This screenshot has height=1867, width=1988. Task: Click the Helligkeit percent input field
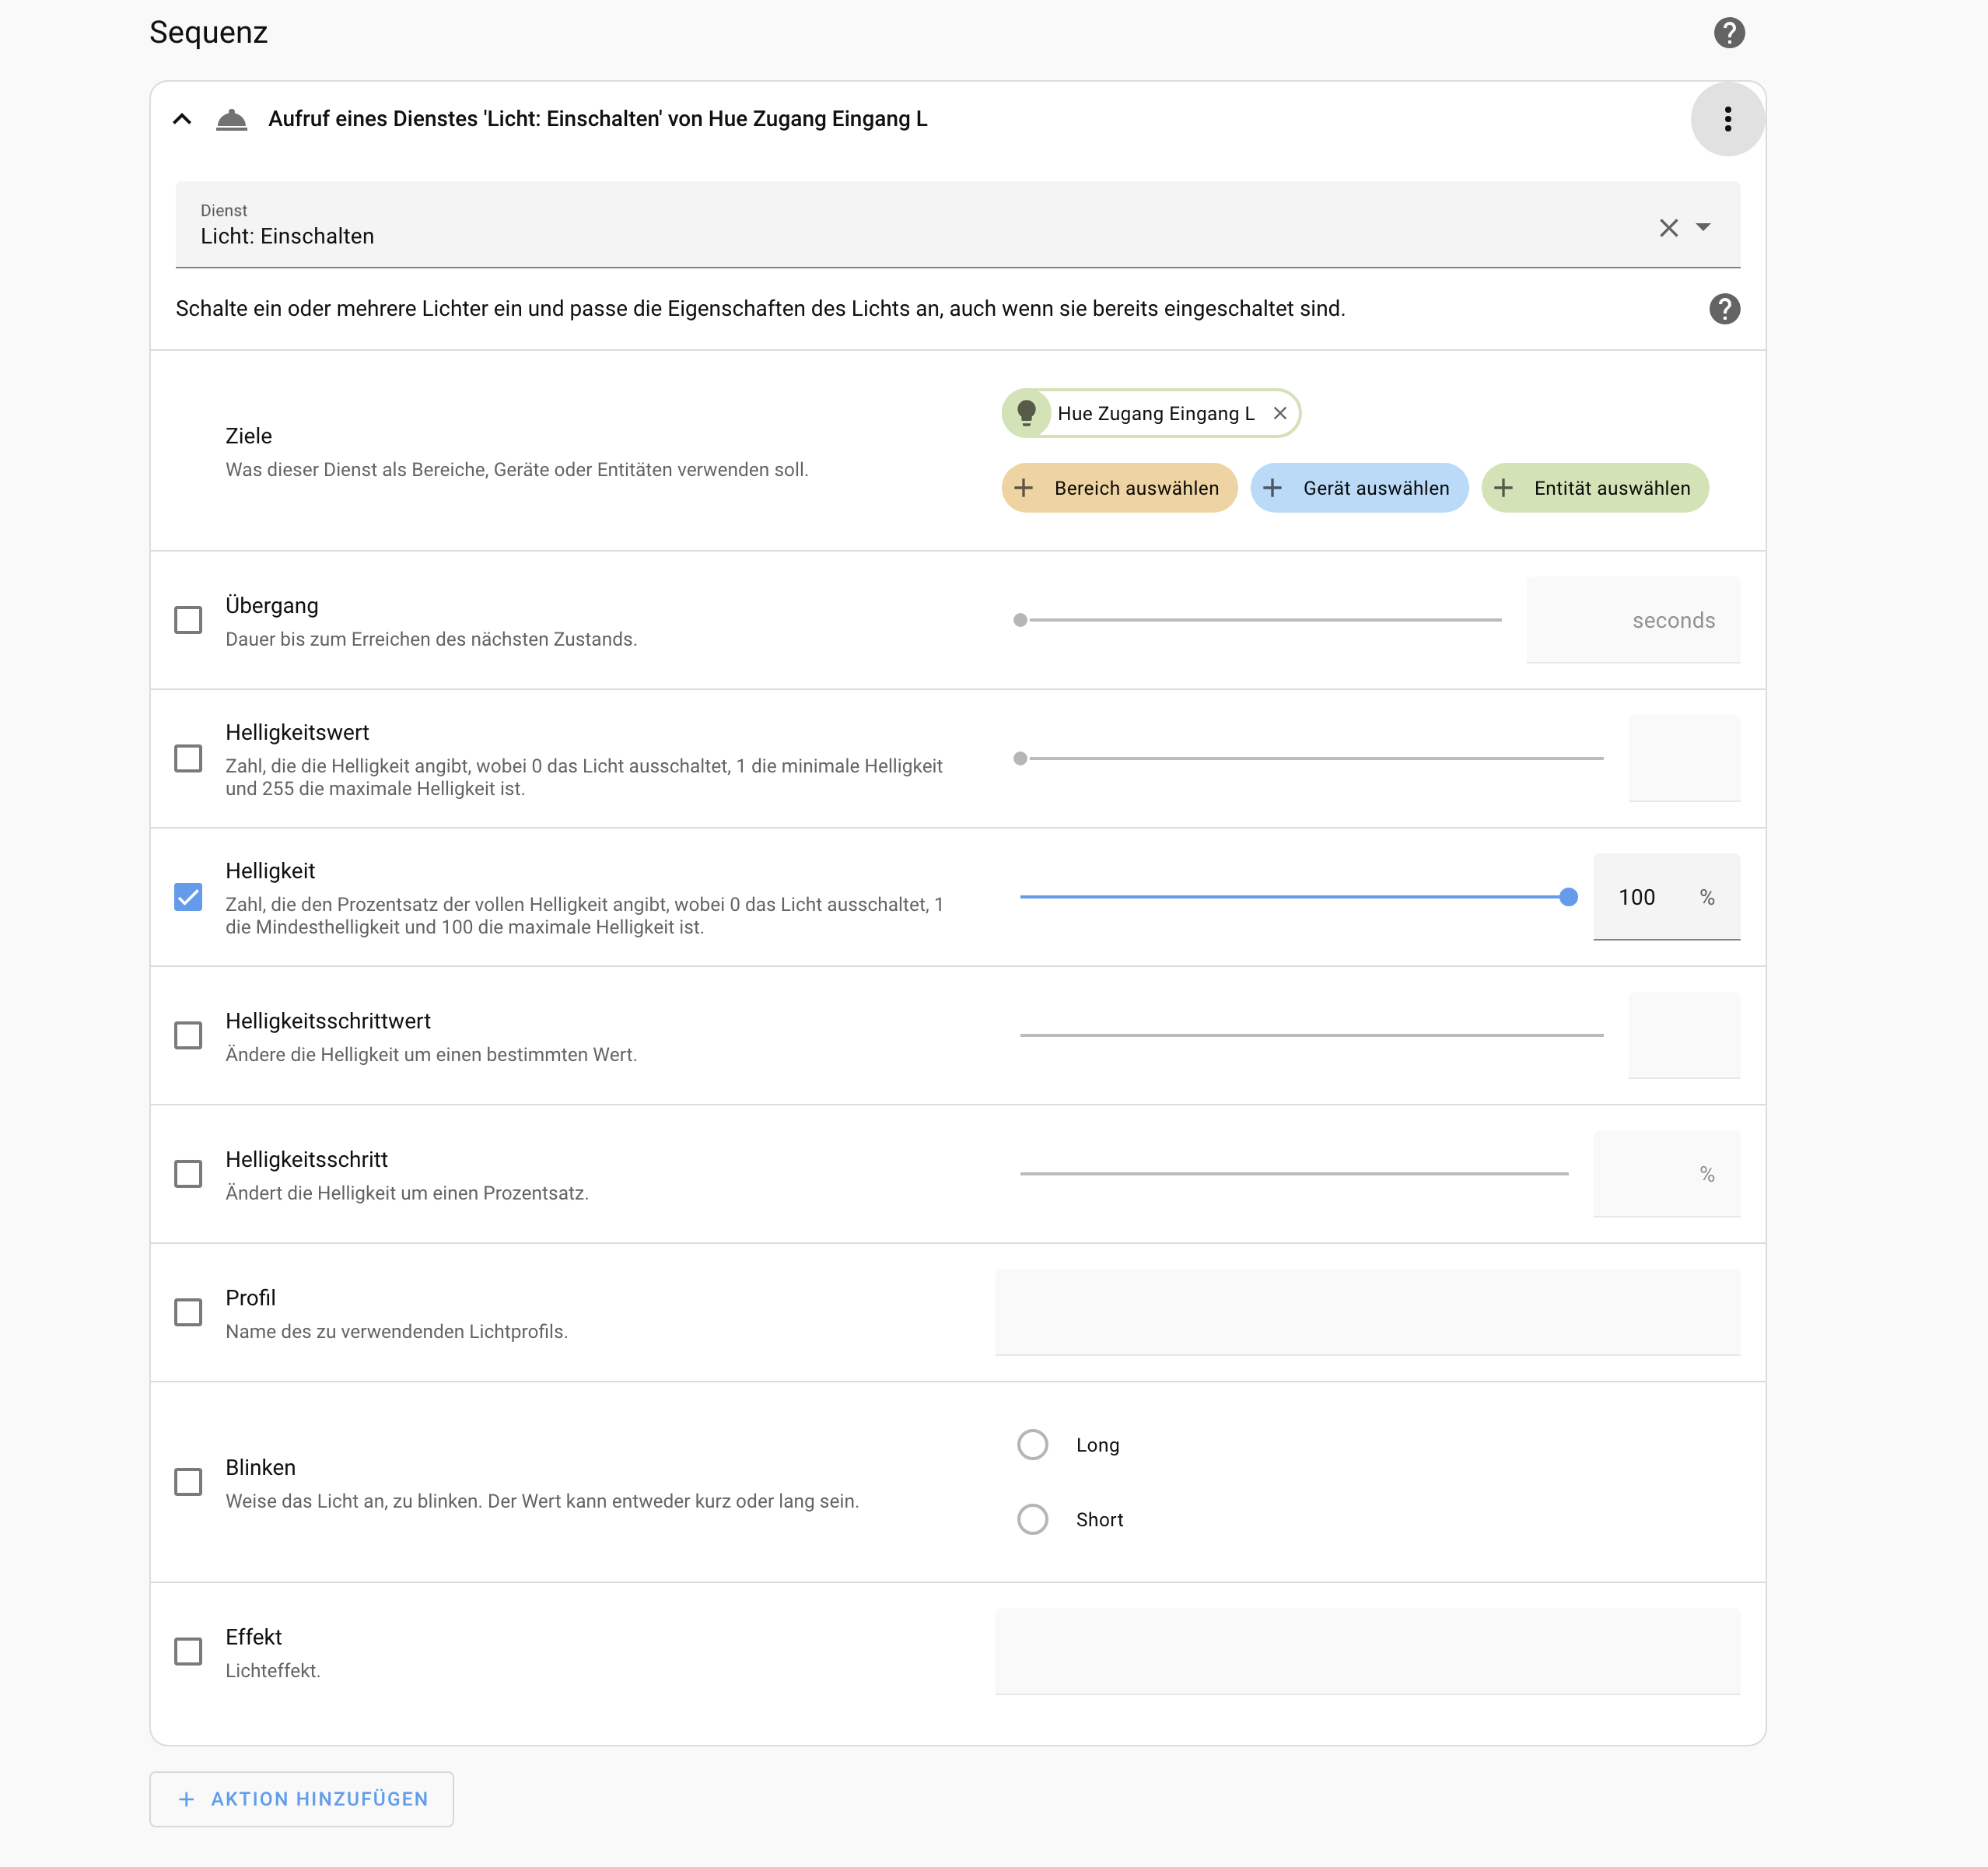coord(1645,897)
